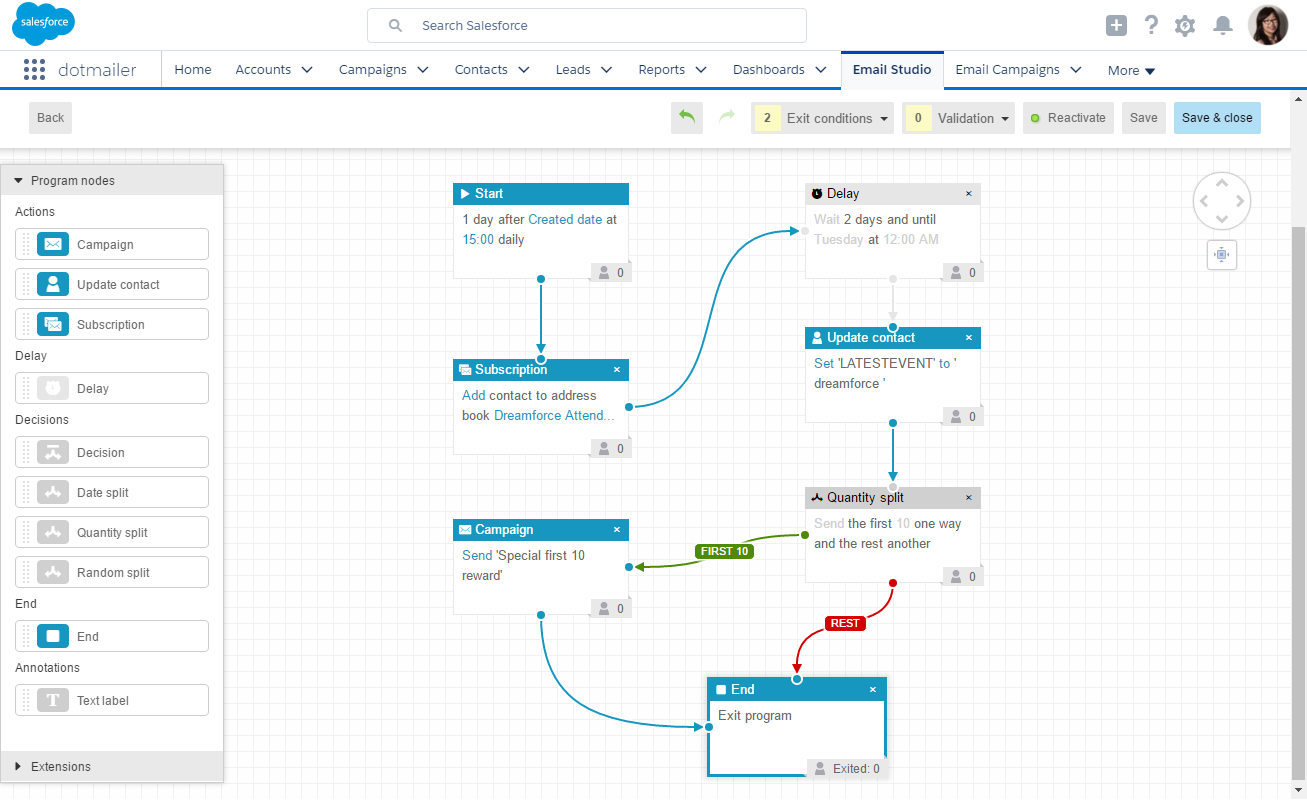Viewport: 1307px width, 806px height.
Task: Select the Update contact action node
Action: point(111,284)
